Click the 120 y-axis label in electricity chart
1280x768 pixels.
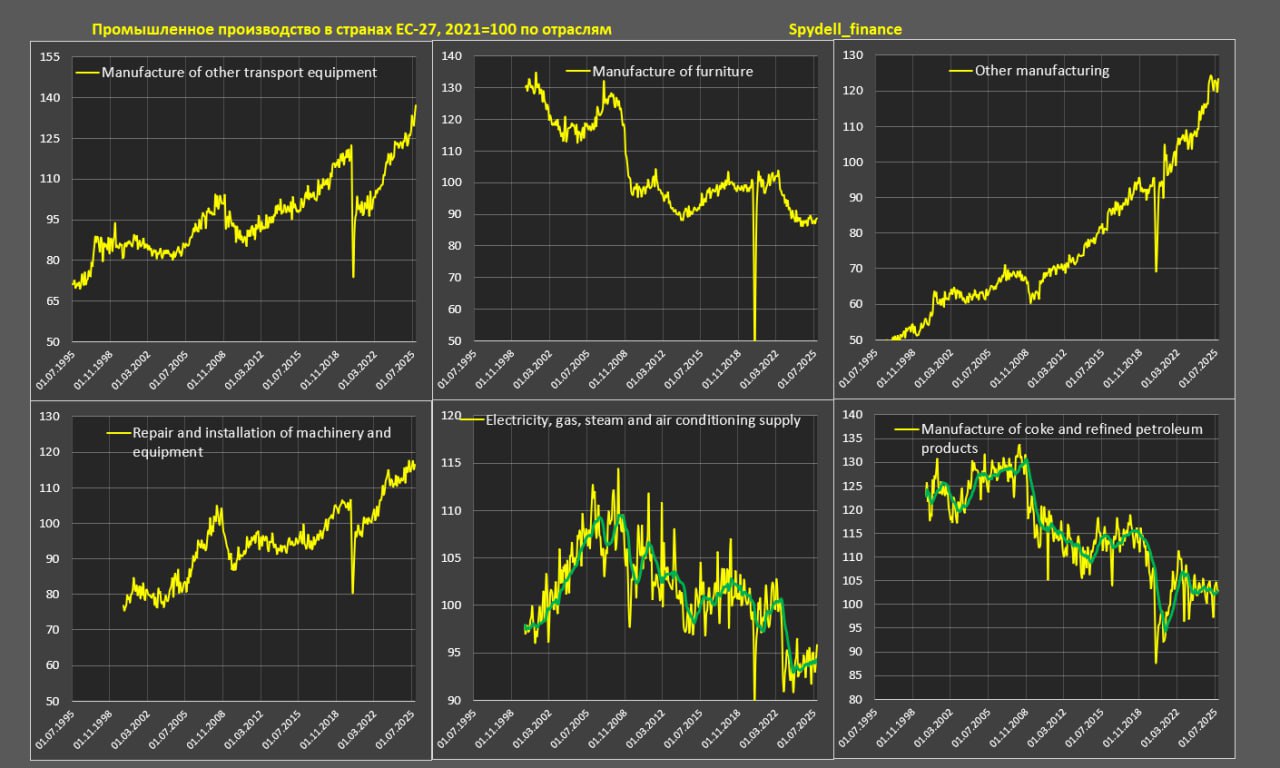click(451, 416)
